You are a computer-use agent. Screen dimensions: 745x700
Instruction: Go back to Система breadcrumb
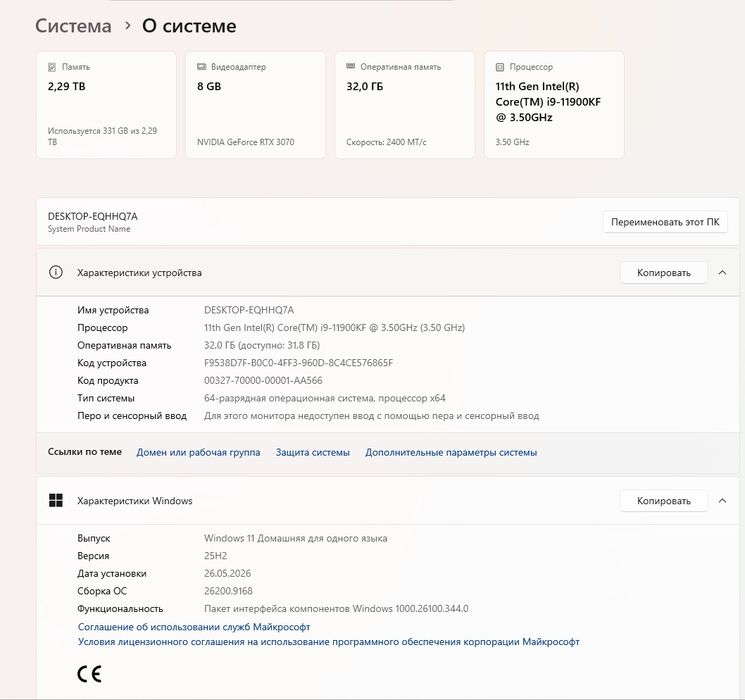tap(73, 26)
